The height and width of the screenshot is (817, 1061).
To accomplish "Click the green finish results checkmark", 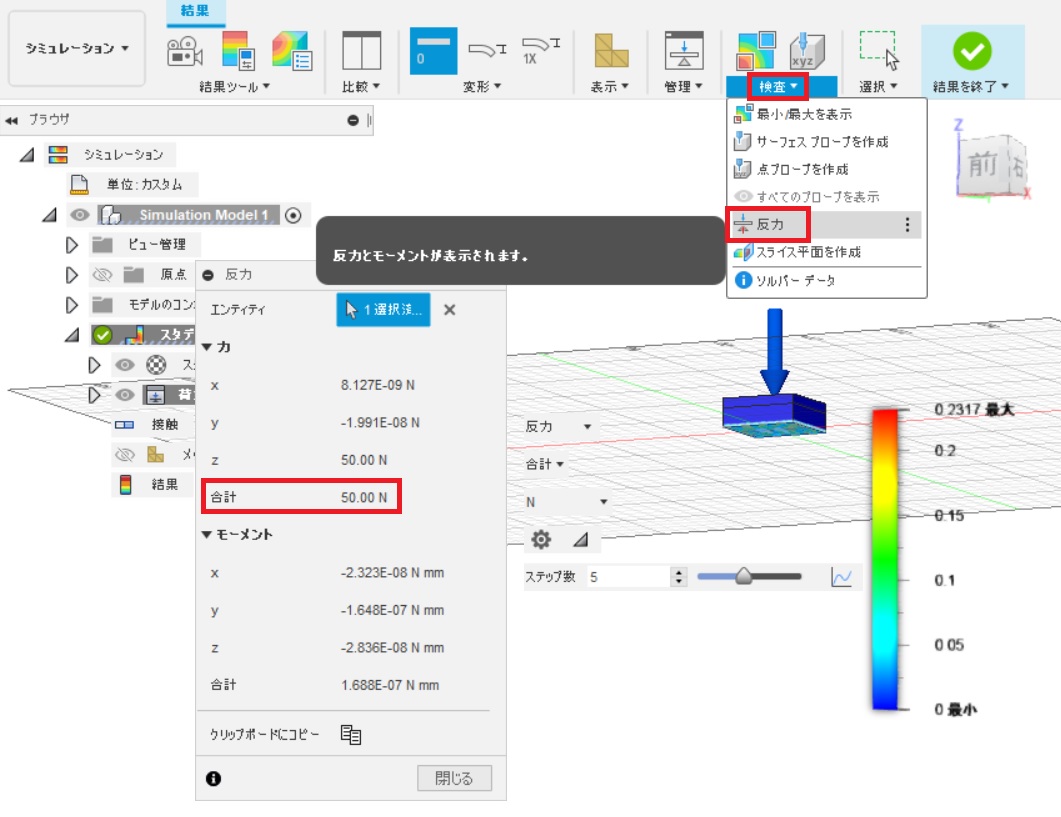I will (x=972, y=51).
